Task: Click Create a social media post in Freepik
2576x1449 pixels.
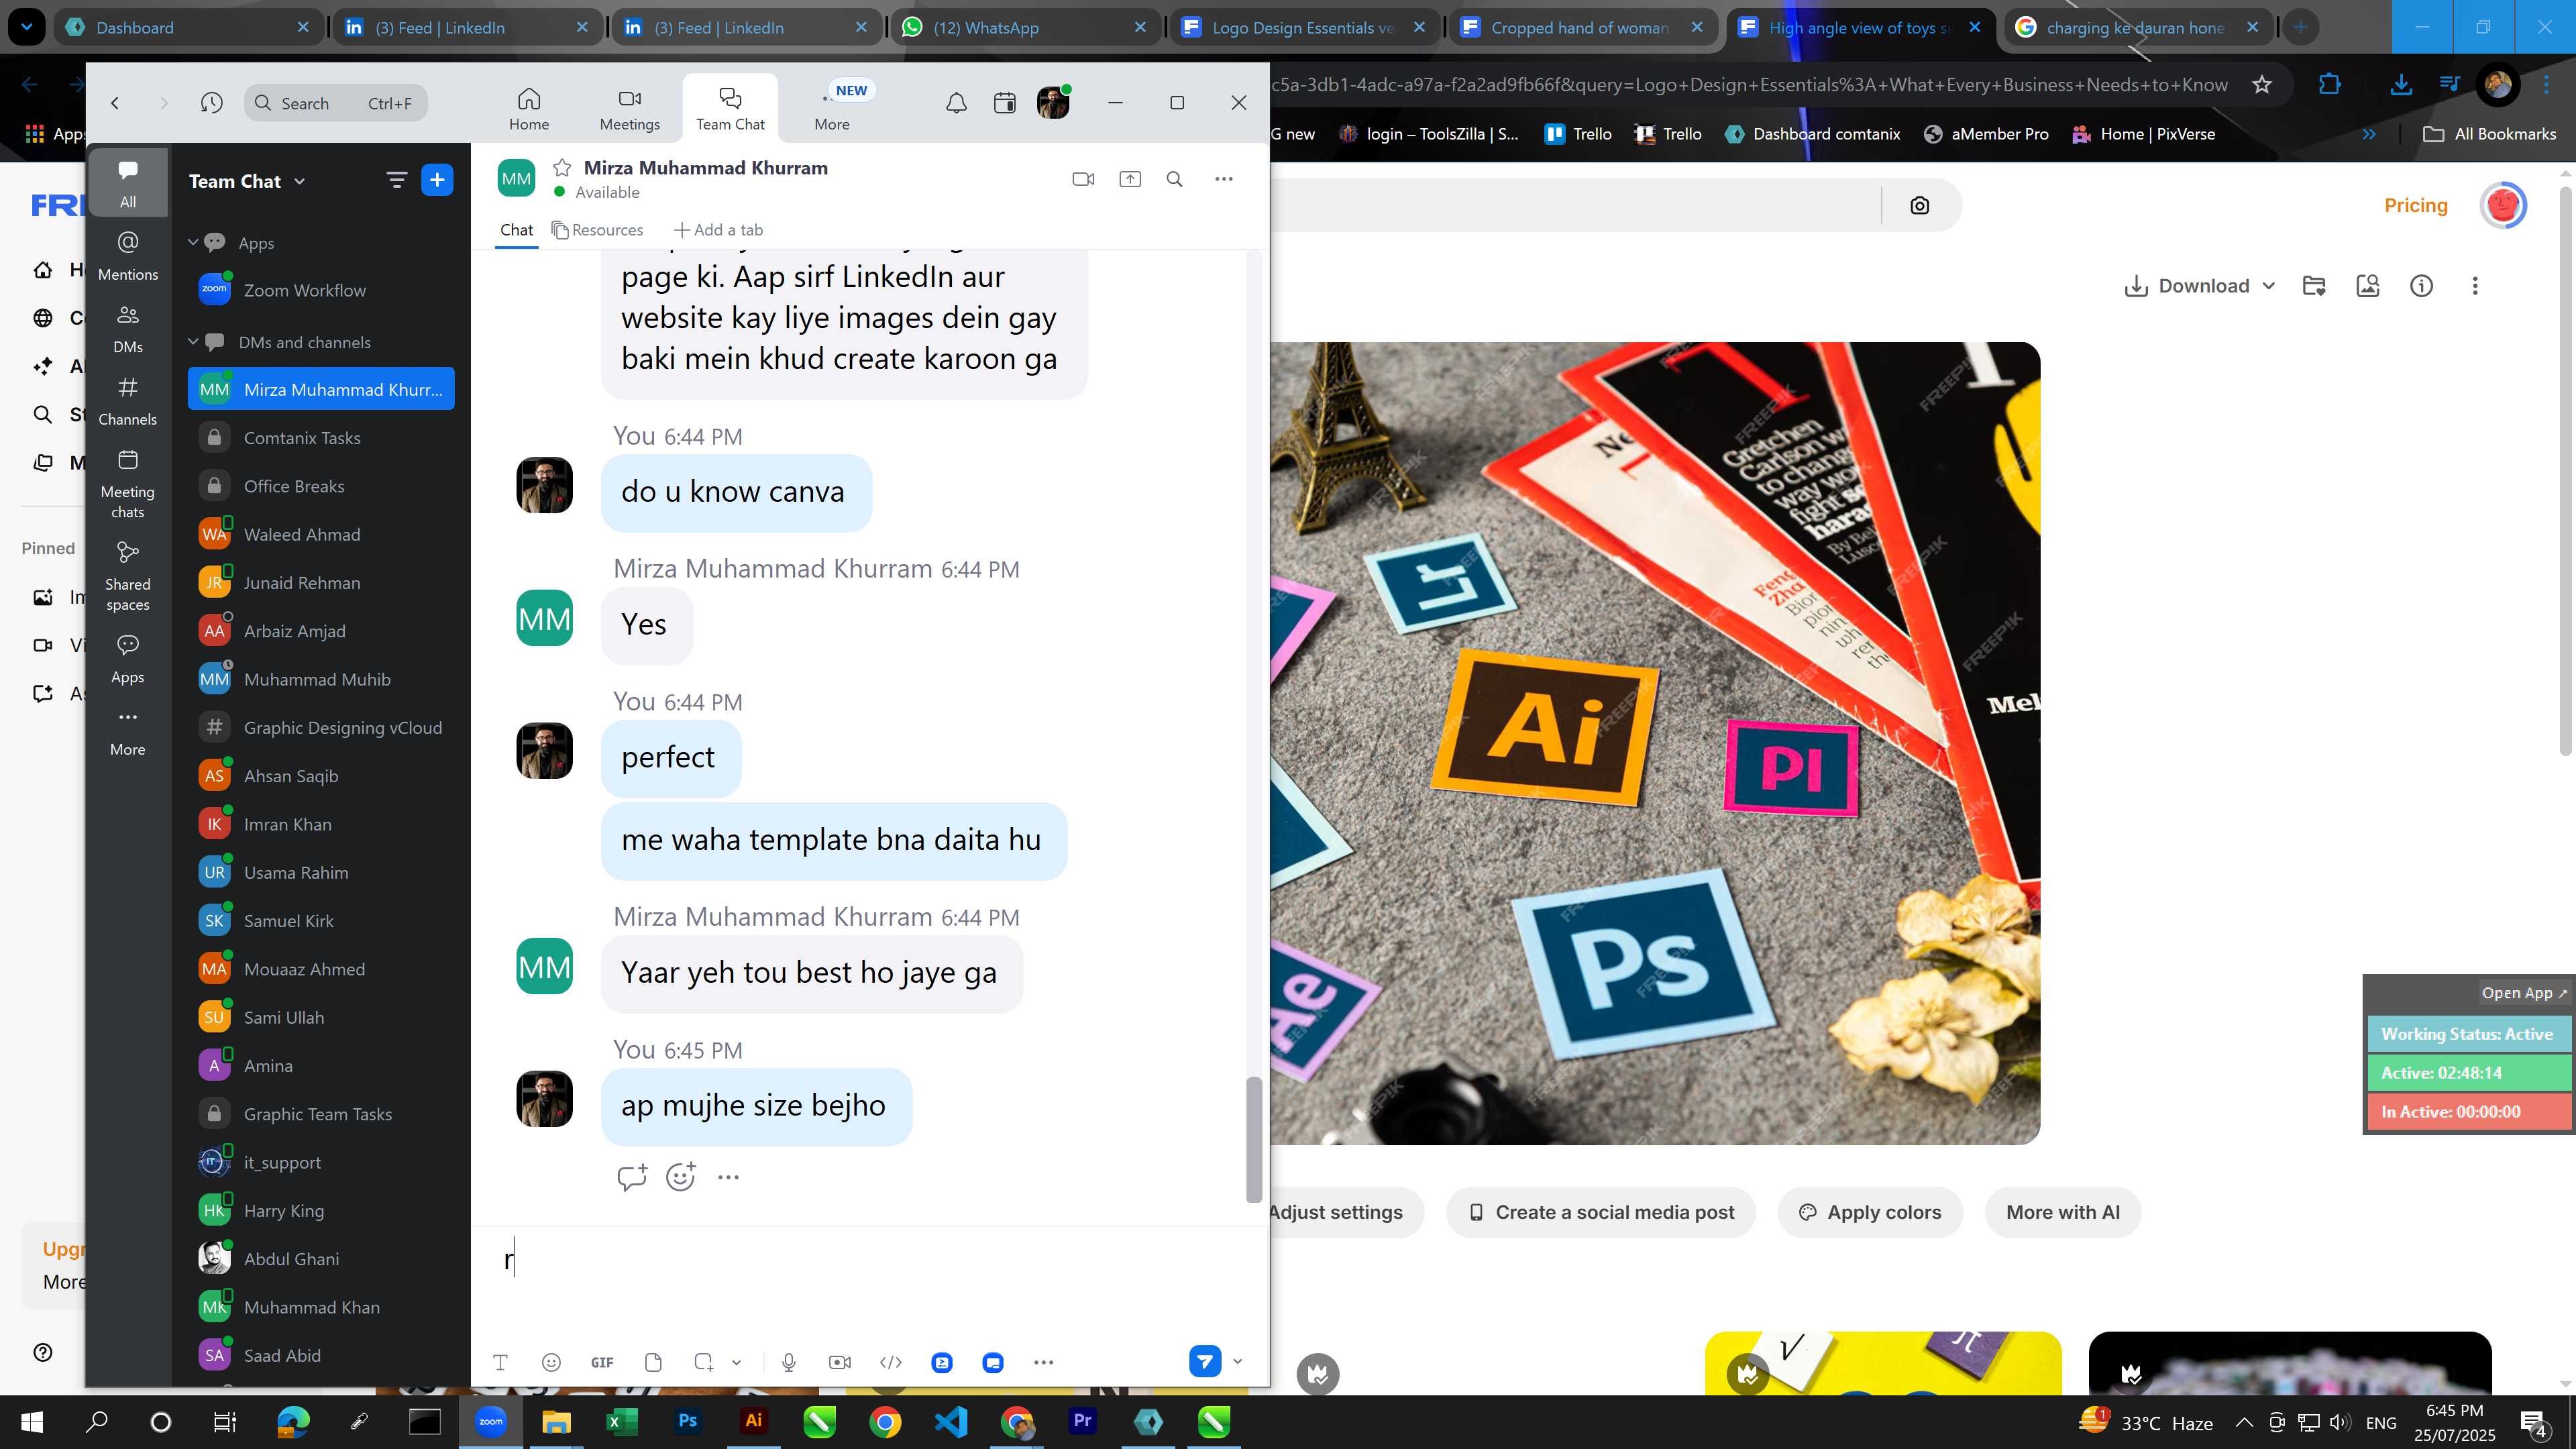Action: [x=1601, y=1212]
